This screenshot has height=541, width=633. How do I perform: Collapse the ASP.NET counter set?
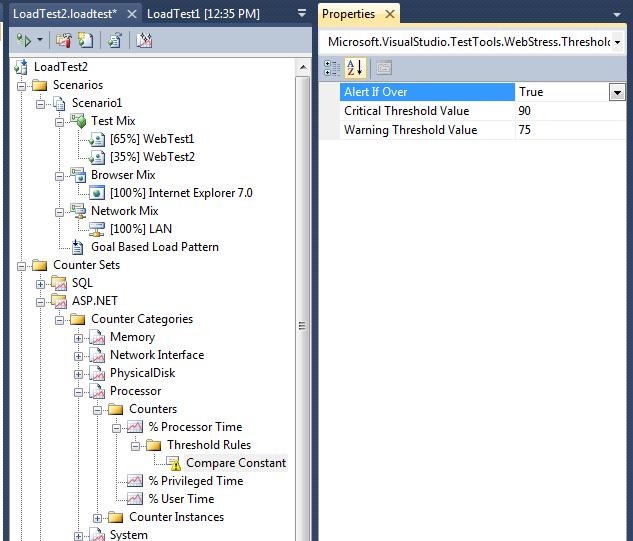[x=40, y=302]
